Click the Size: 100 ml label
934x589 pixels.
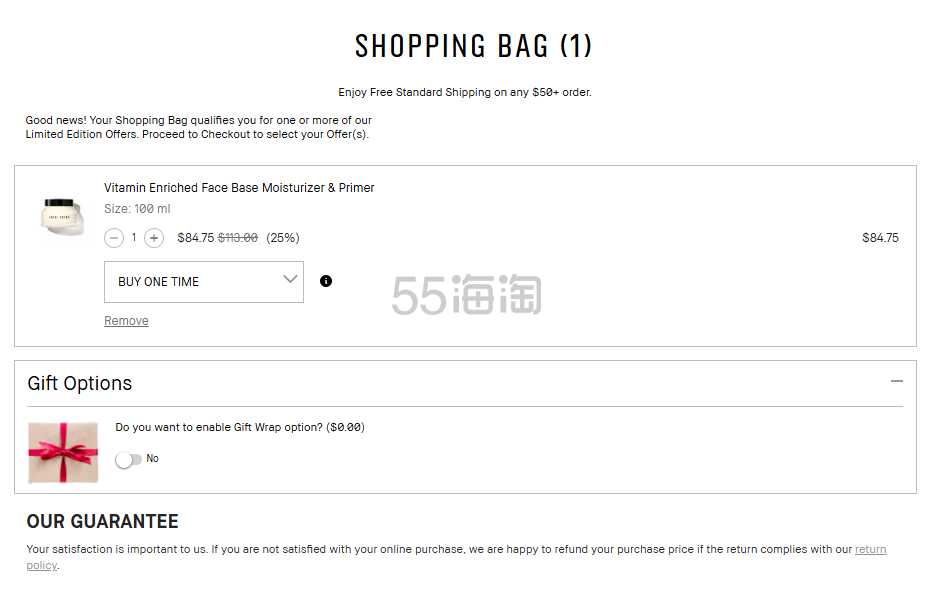(137, 209)
